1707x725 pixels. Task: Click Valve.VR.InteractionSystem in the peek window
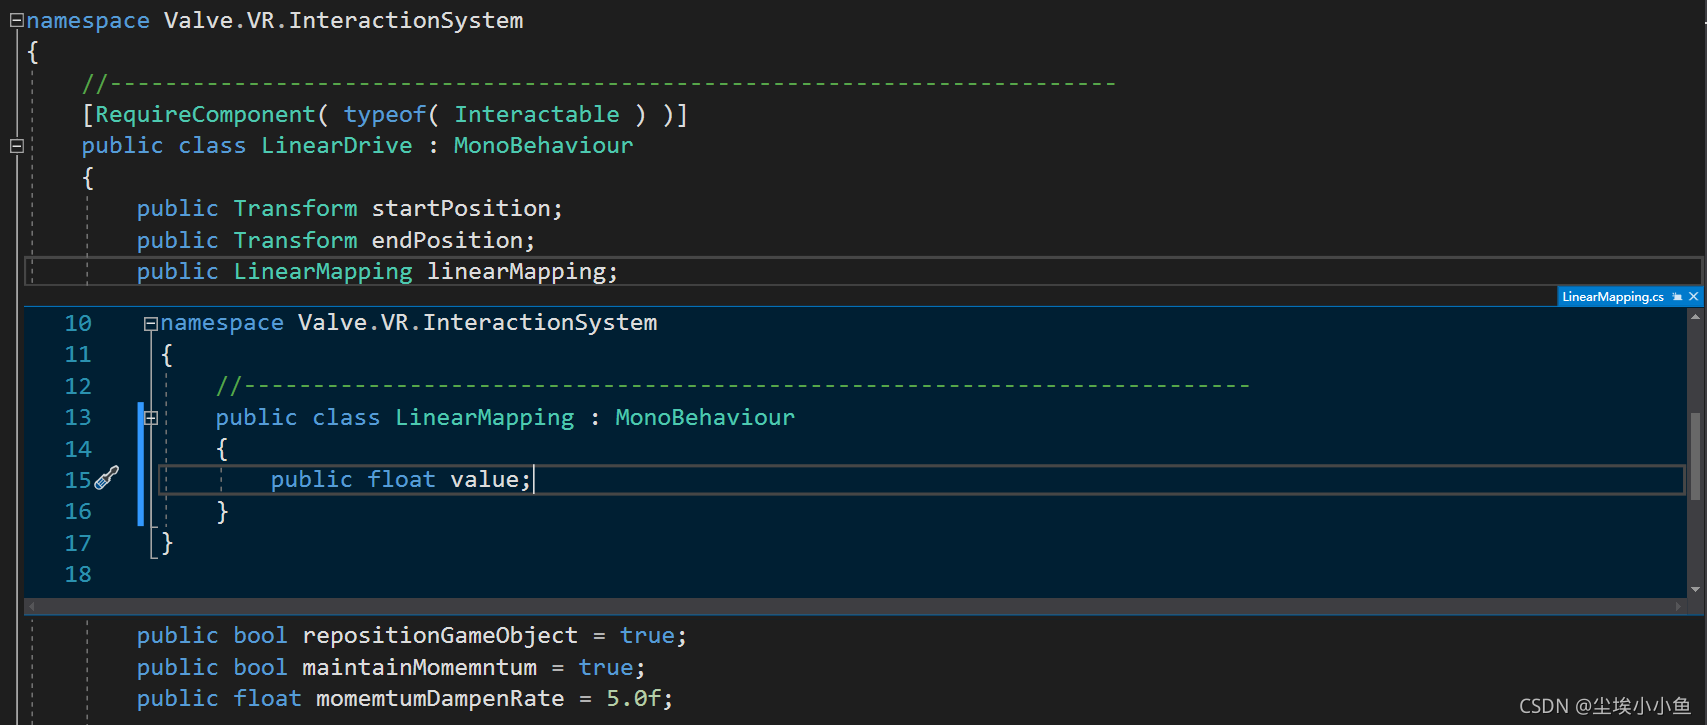(478, 323)
